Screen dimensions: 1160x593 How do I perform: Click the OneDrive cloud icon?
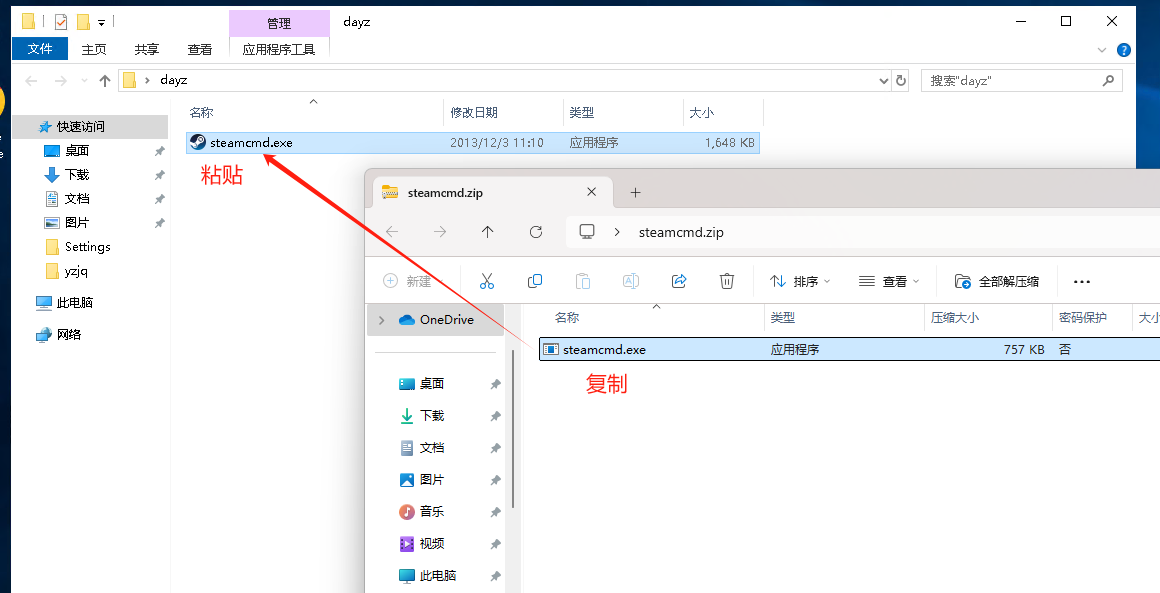407,320
